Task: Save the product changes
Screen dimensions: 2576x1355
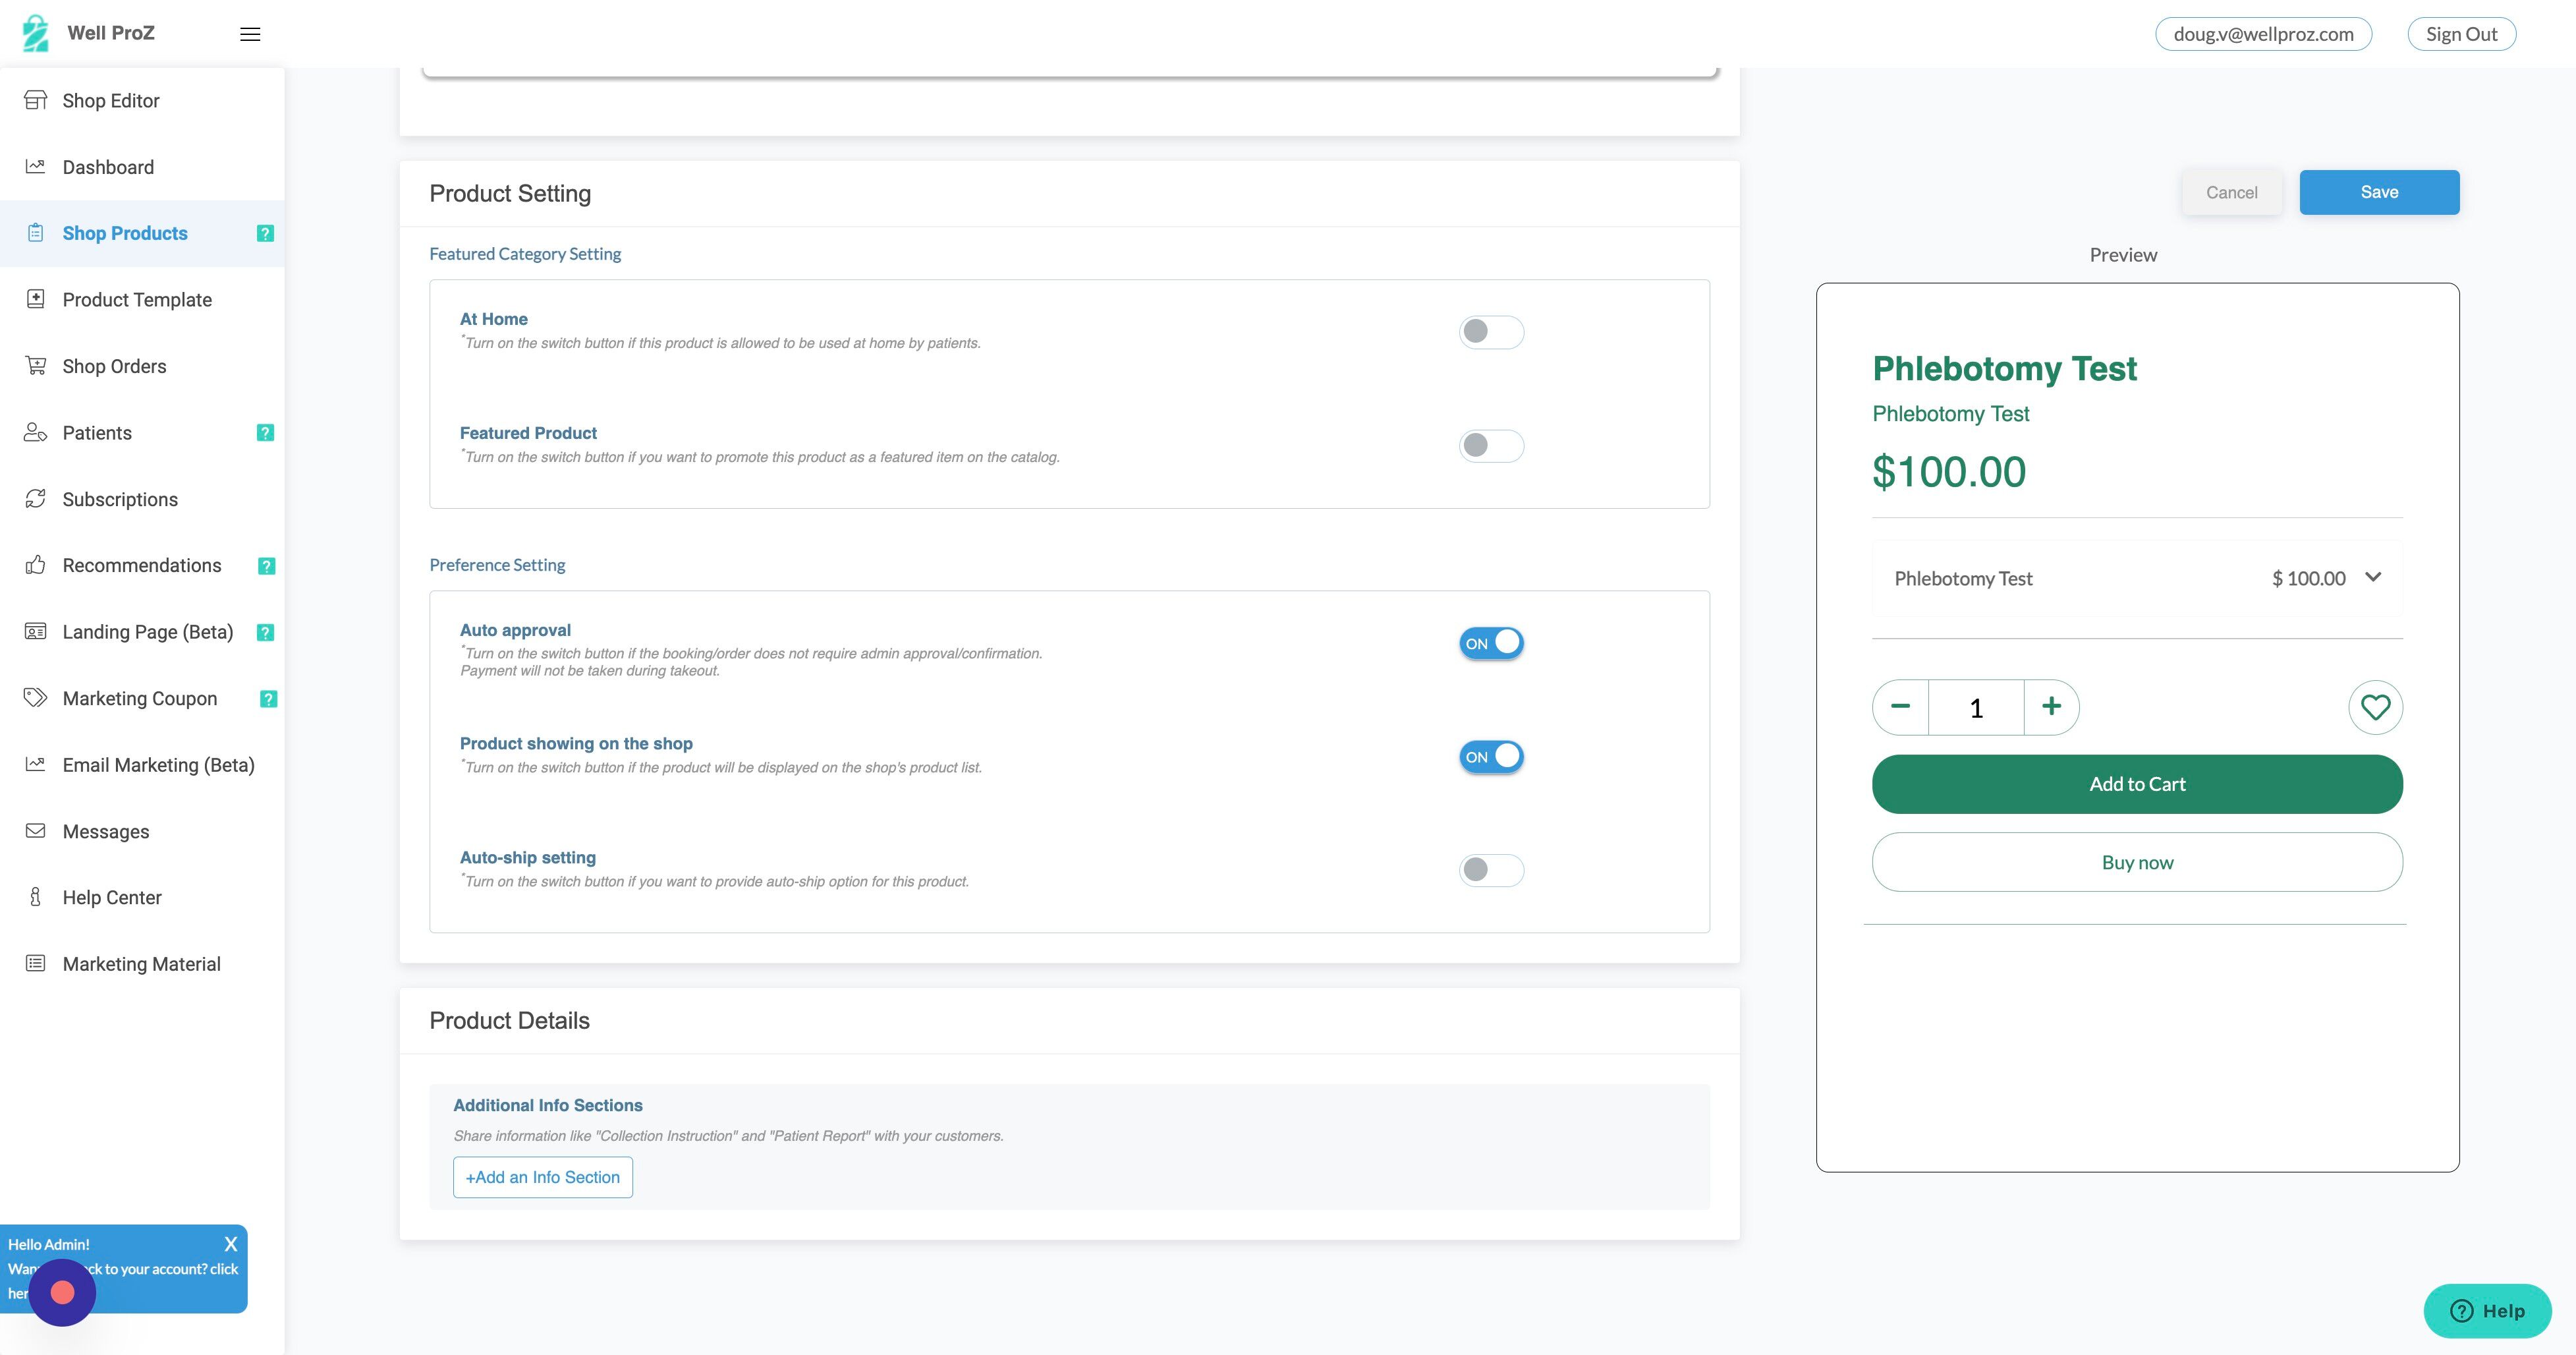Action: click(x=2379, y=192)
